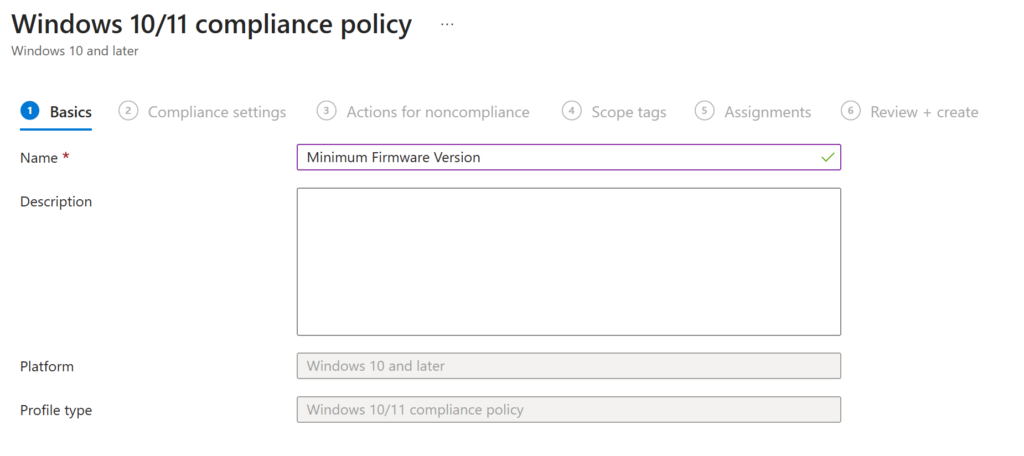
Task: Click the Windows 10/11 compliance policy heading
Action: pos(211,25)
